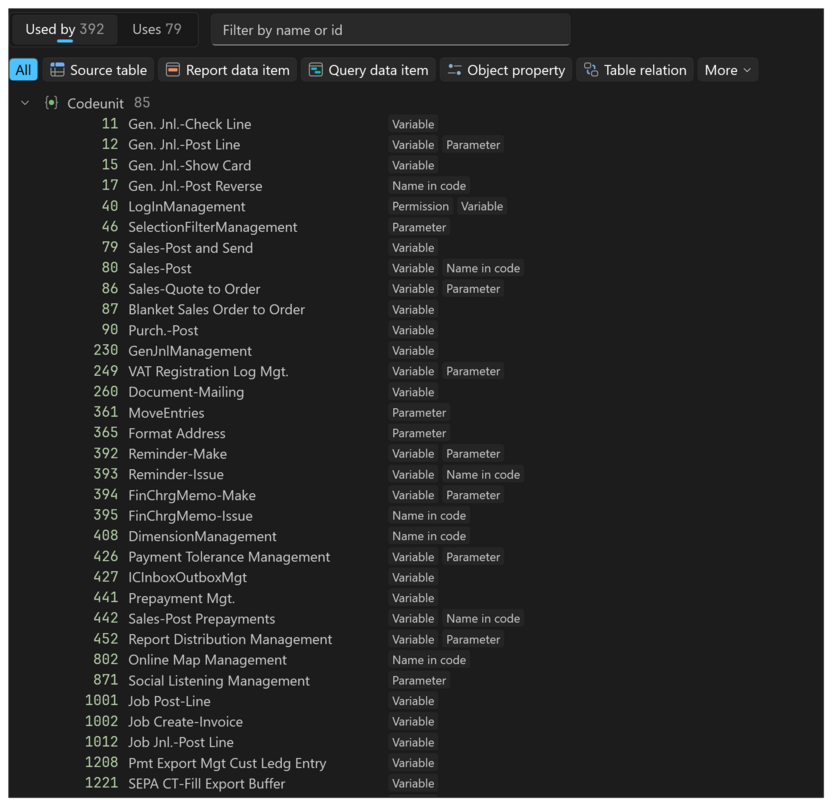Open codeunit Gen. Jnl.-Post Line

coord(184,145)
